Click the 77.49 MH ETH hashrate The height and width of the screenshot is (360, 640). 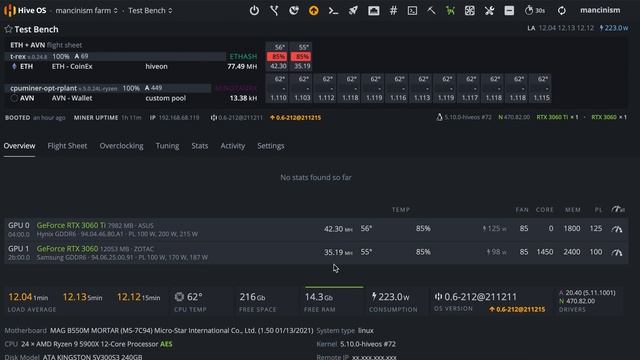point(242,66)
